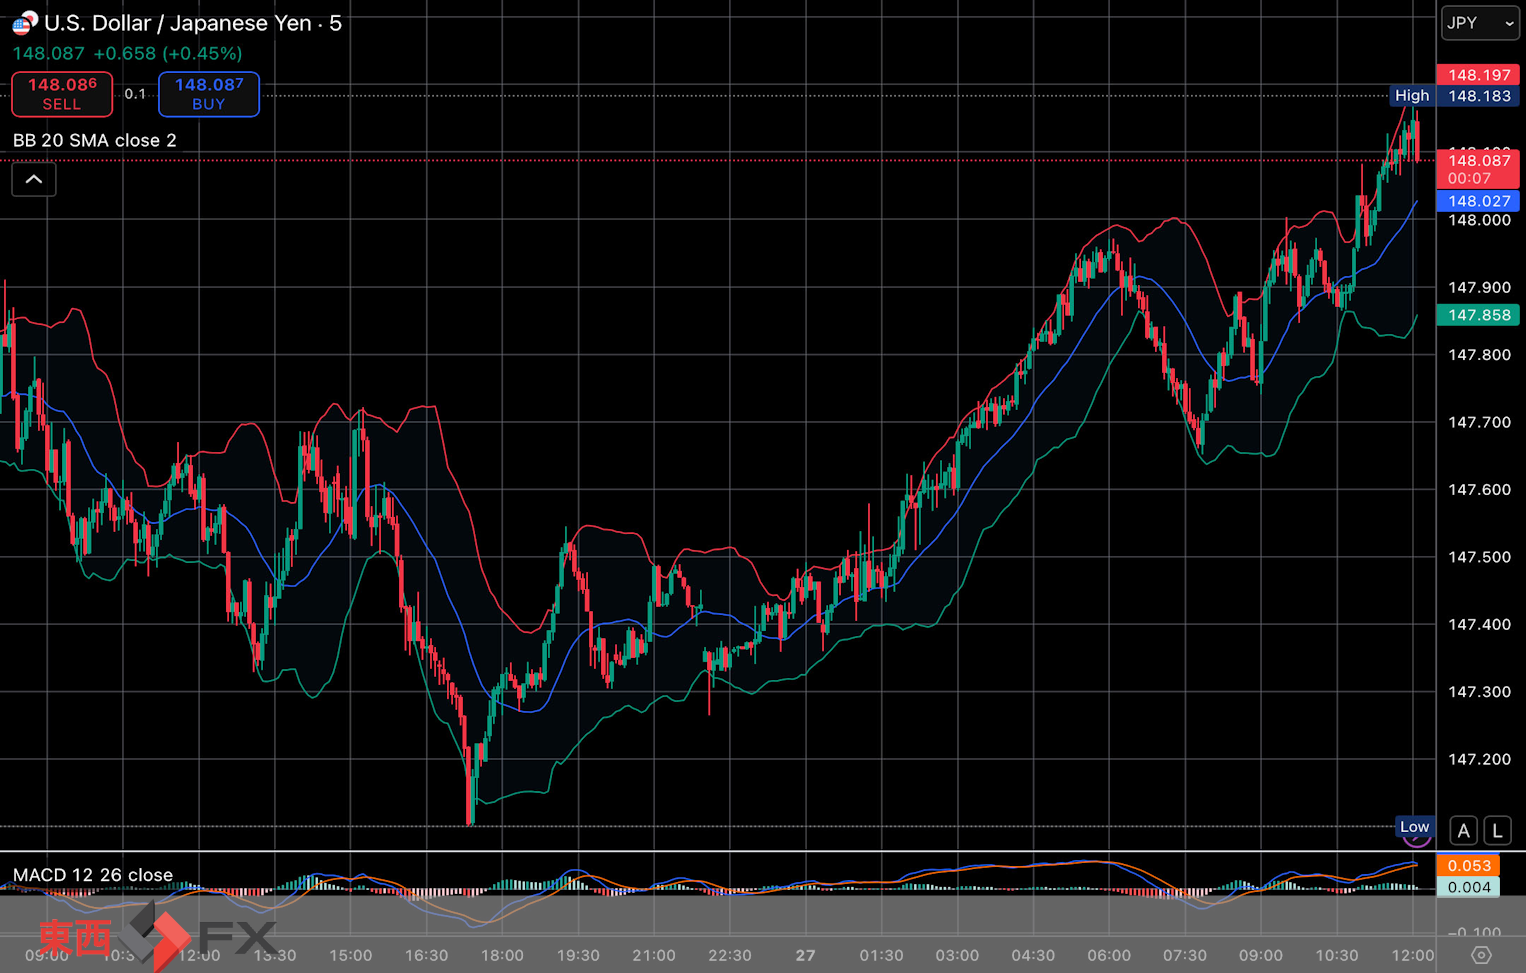This screenshot has height=973, width=1526.
Task: Click the High price marker label
Action: (x=1411, y=96)
